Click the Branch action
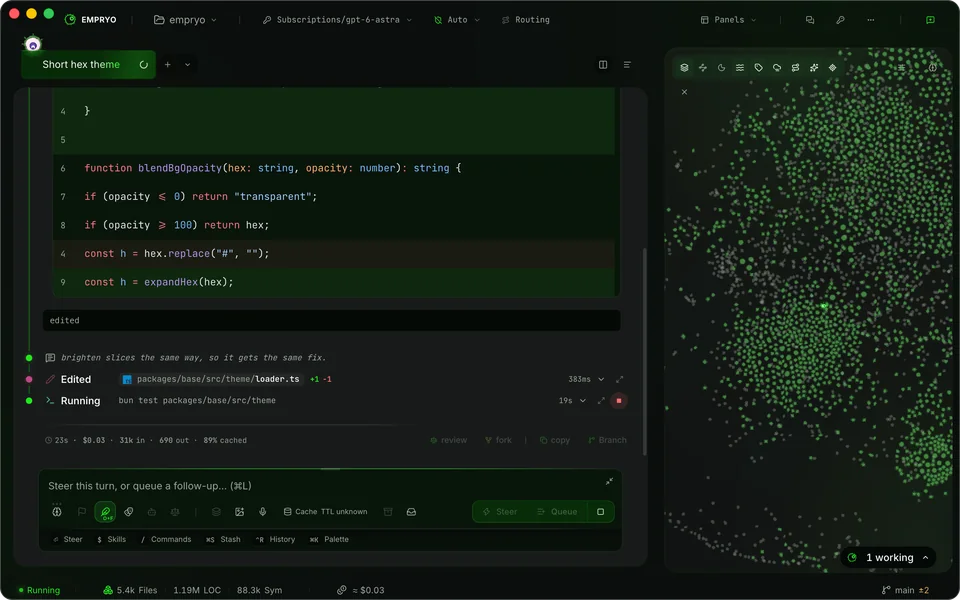The image size is (960, 600). click(607, 440)
